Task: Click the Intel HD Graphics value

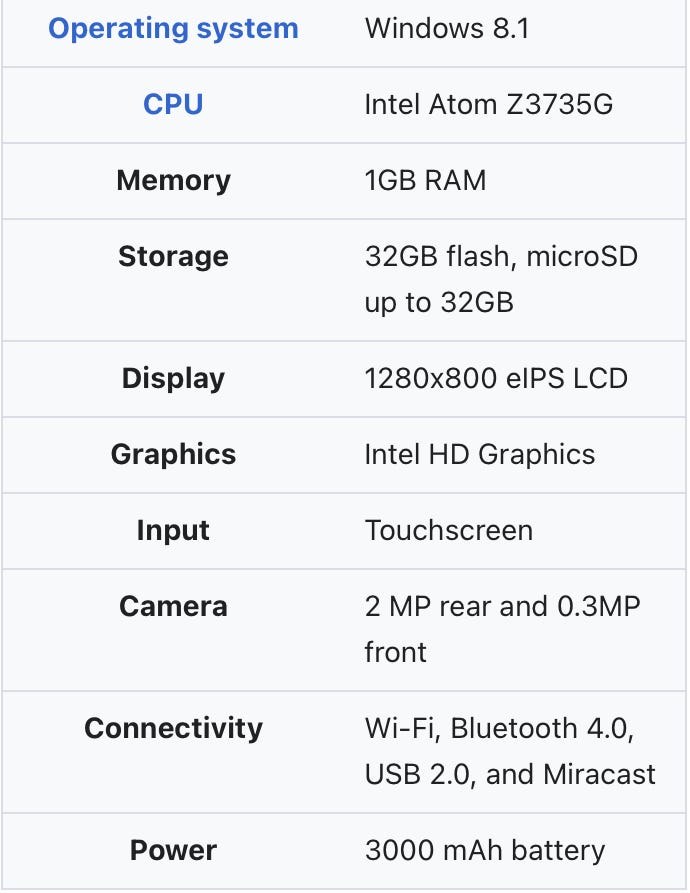Action: click(x=479, y=454)
